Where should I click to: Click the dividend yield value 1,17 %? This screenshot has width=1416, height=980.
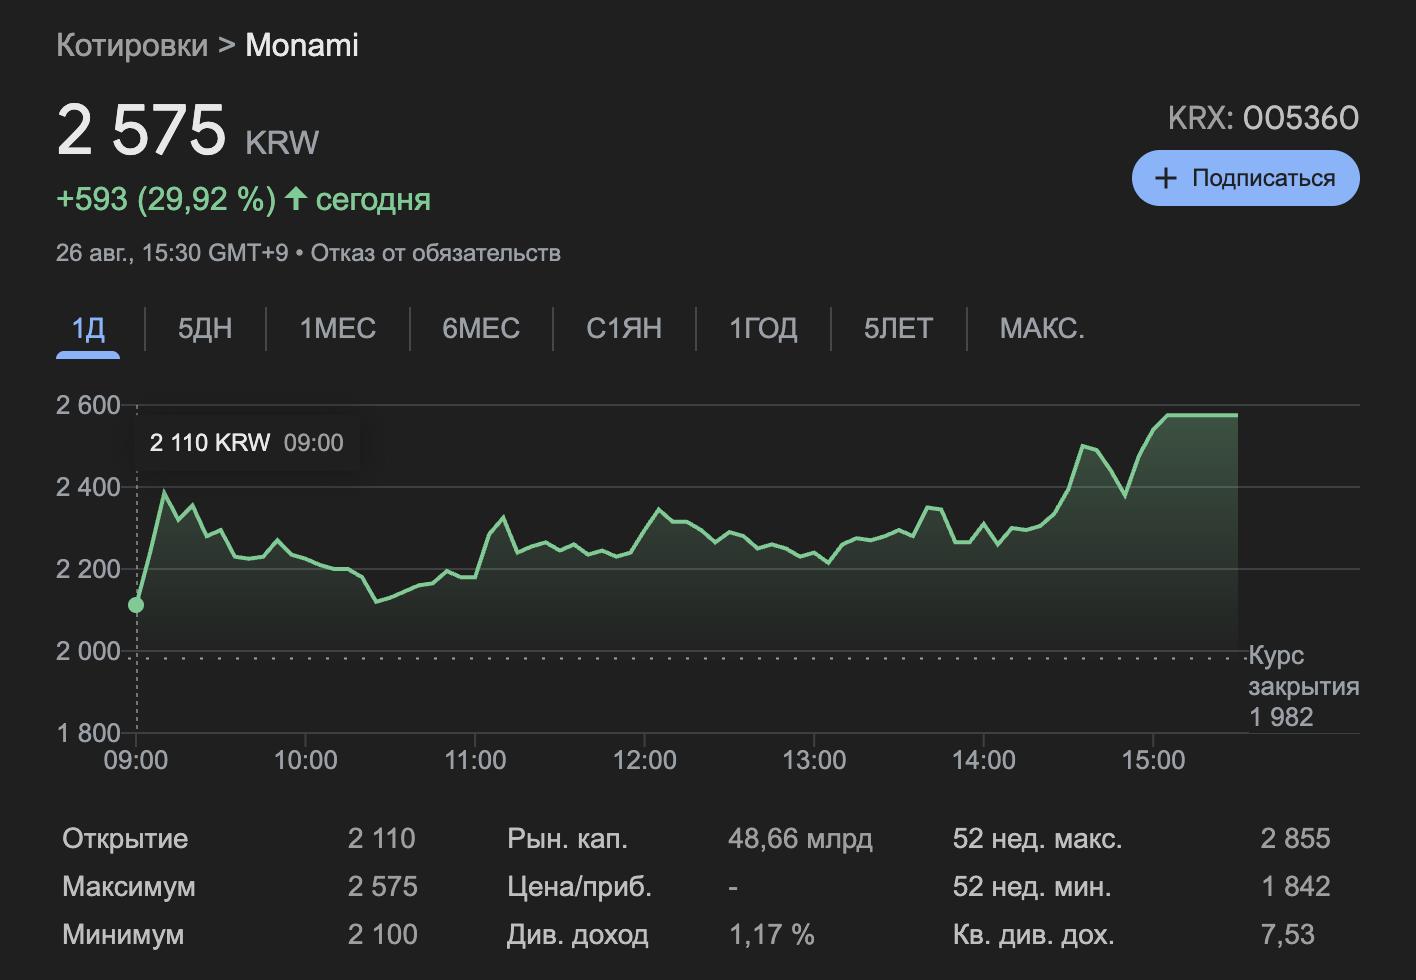(x=771, y=934)
